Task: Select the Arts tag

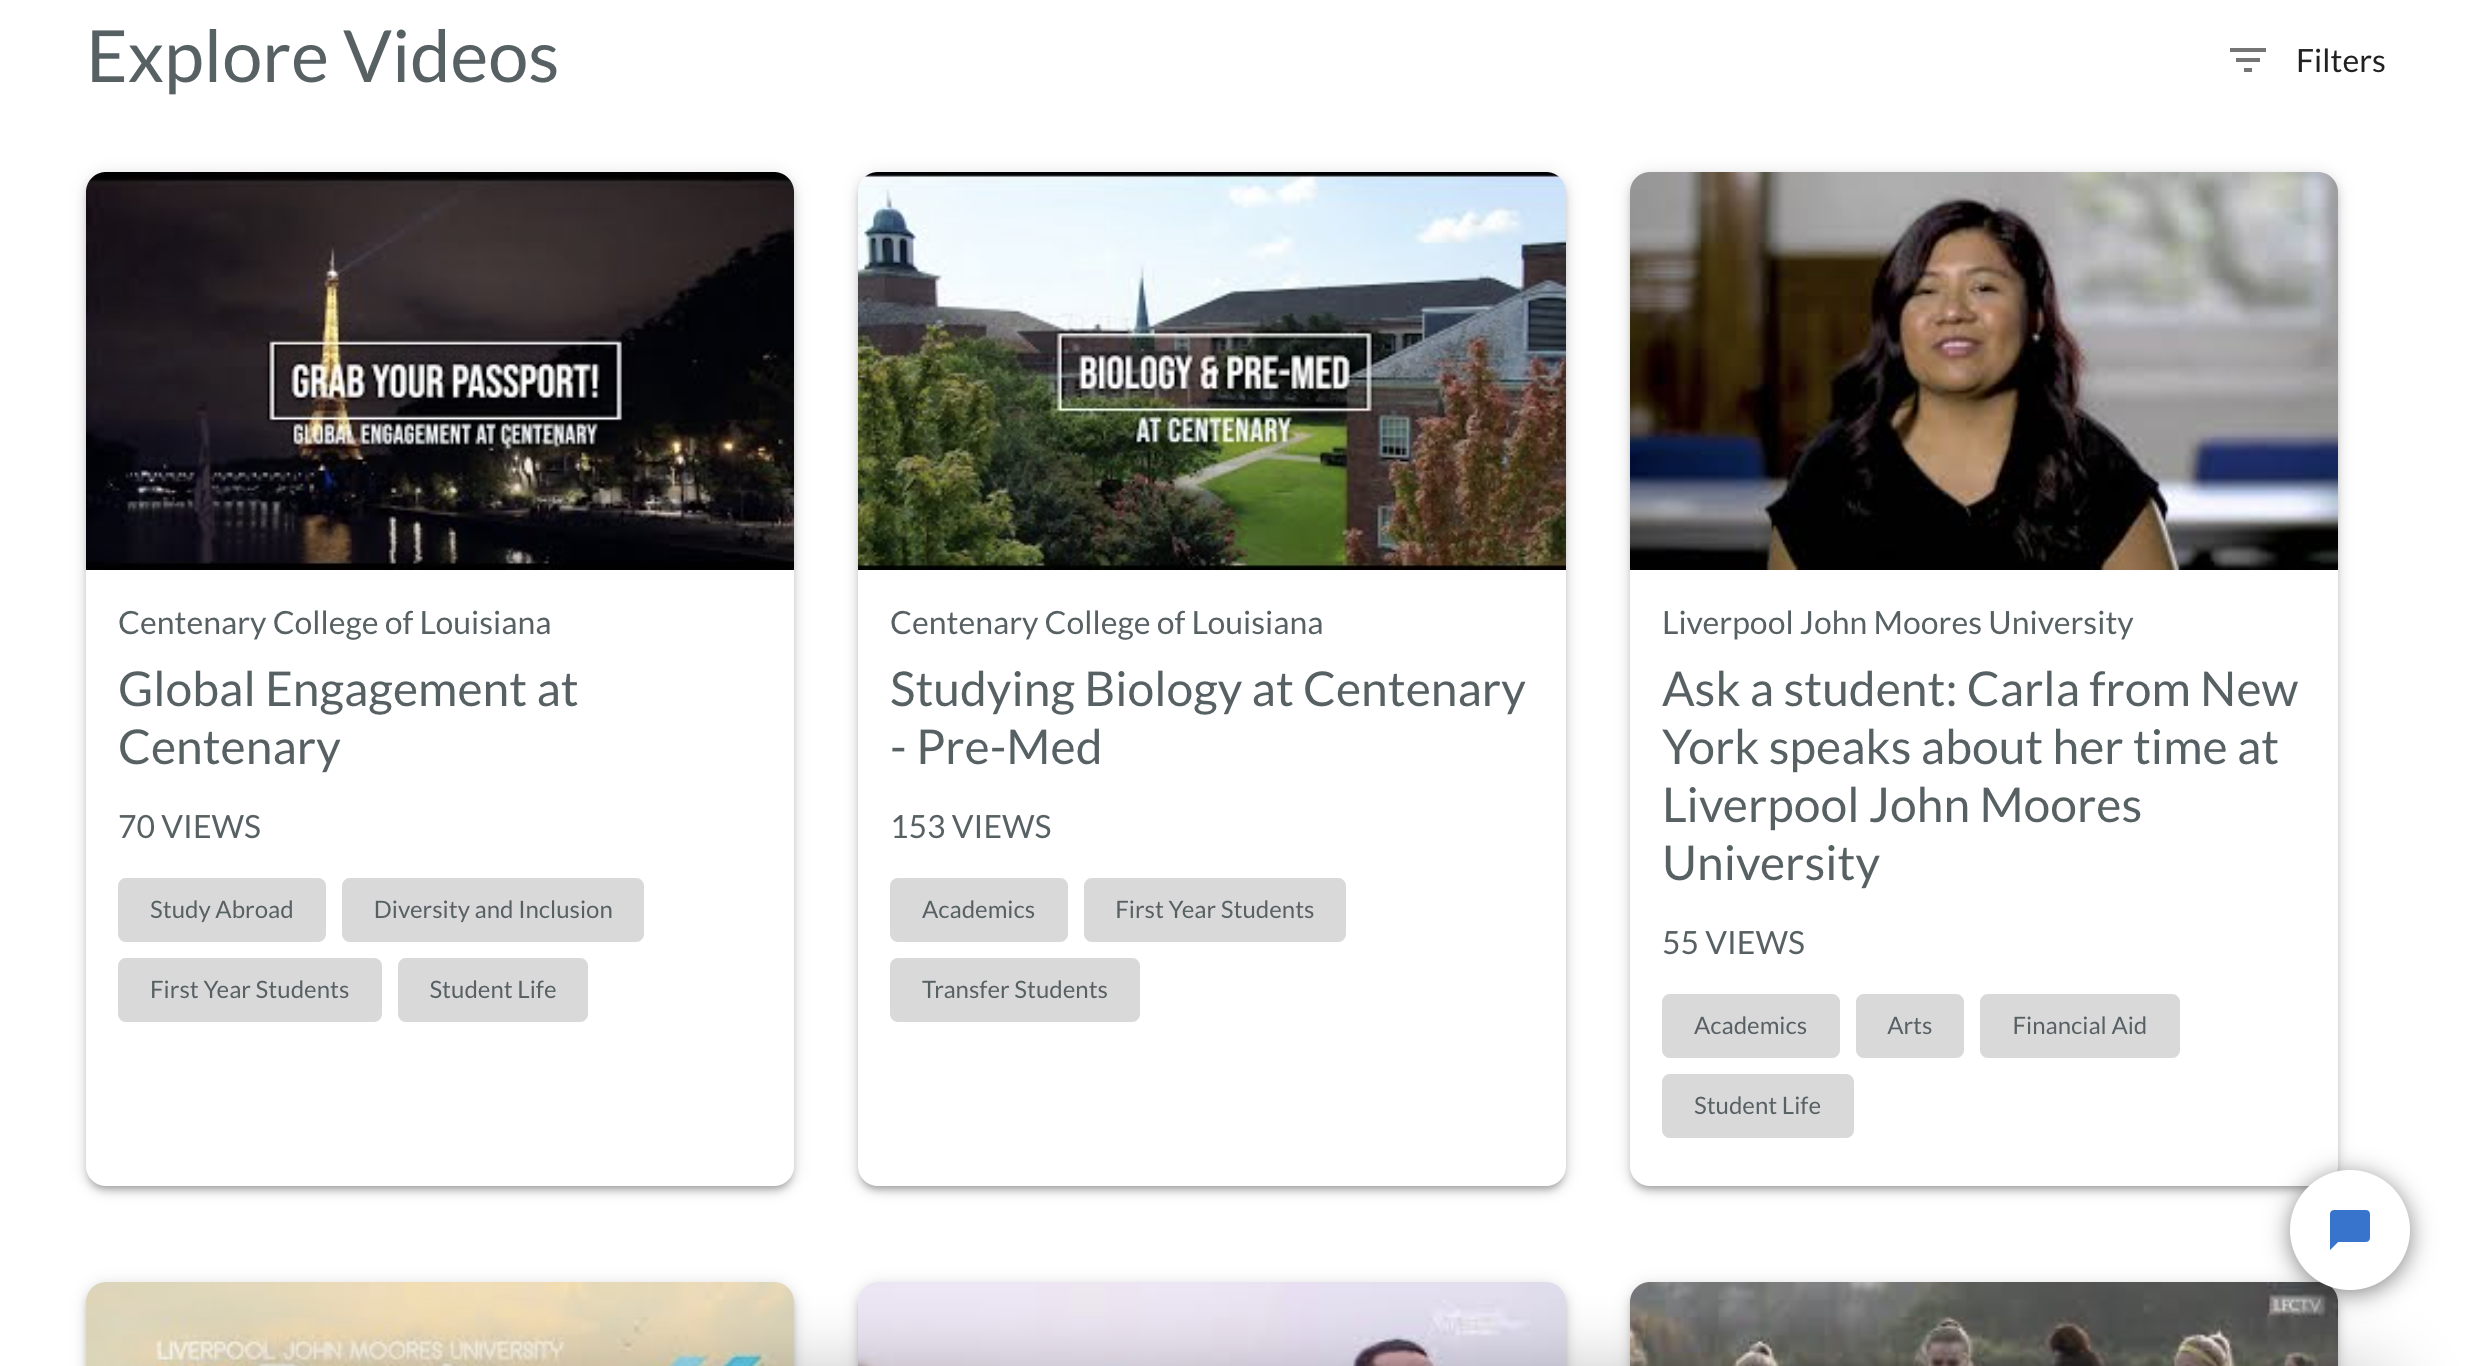Action: click(x=1910, y=1026)
